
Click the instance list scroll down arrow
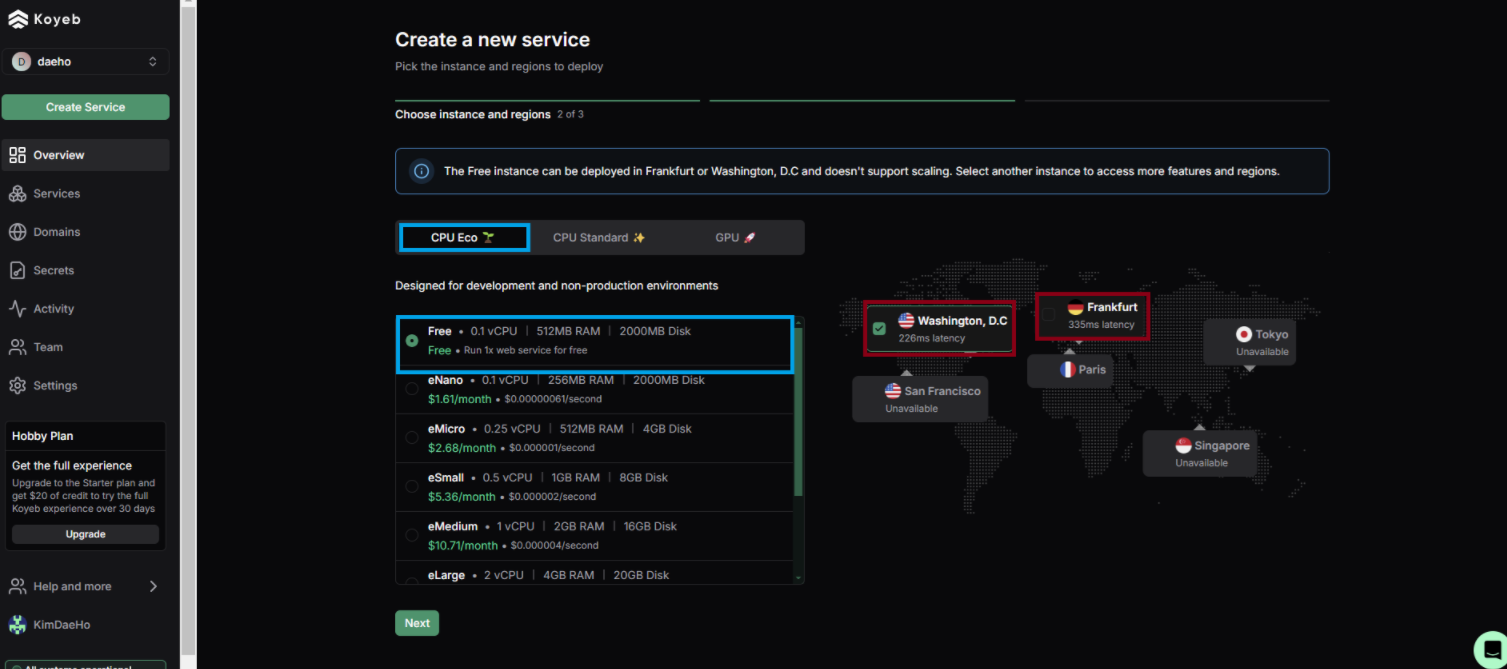coord(798,578)
